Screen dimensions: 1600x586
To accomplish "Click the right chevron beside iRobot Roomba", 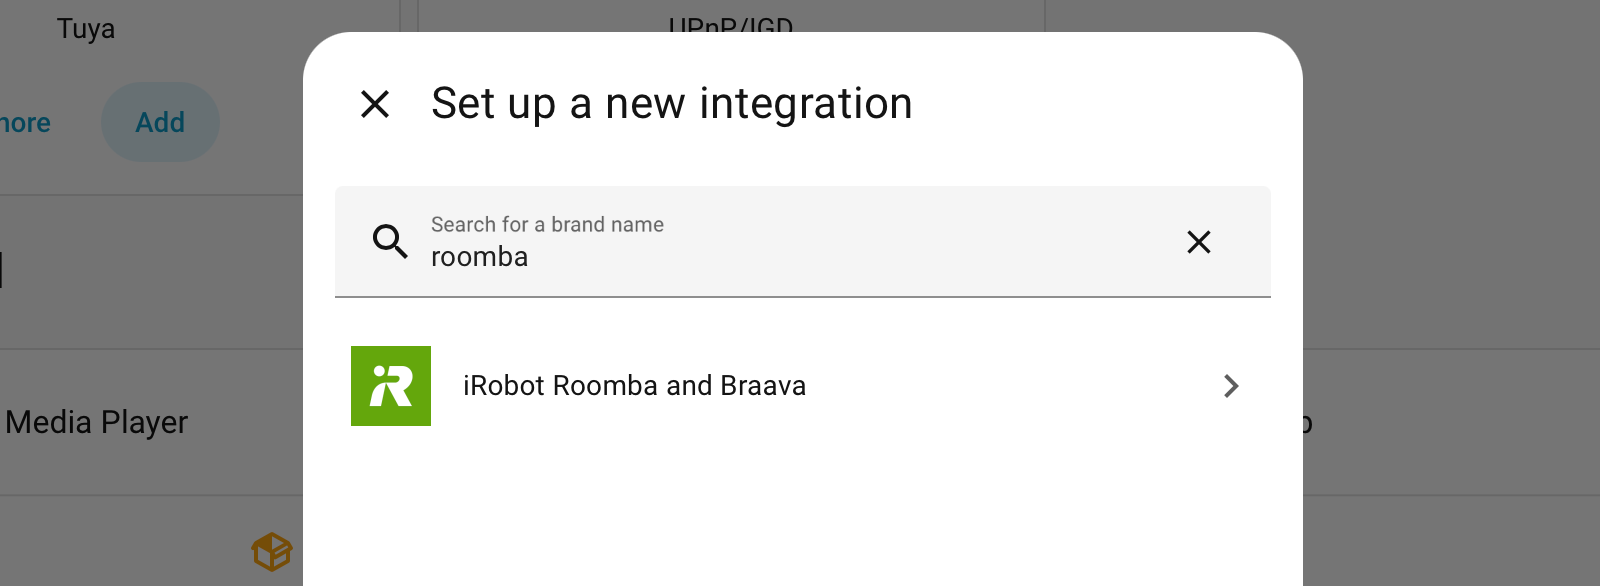I will pos(1231,386).
